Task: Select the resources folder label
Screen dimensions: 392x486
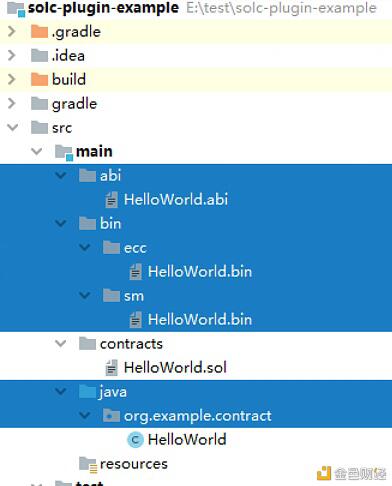Action: pyautogui.click(x=134, y=464)
